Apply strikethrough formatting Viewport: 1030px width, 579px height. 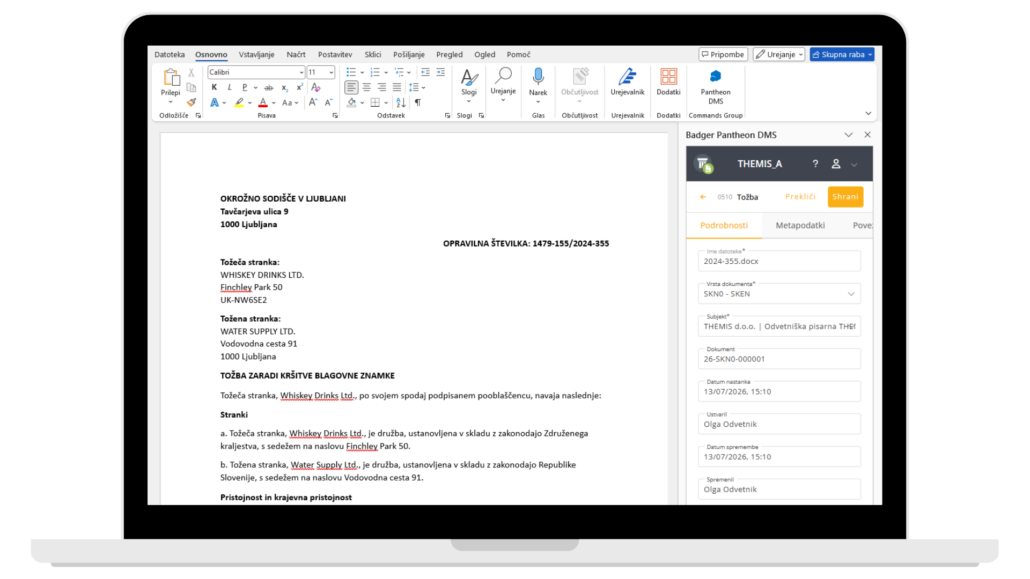click(269, 87)
